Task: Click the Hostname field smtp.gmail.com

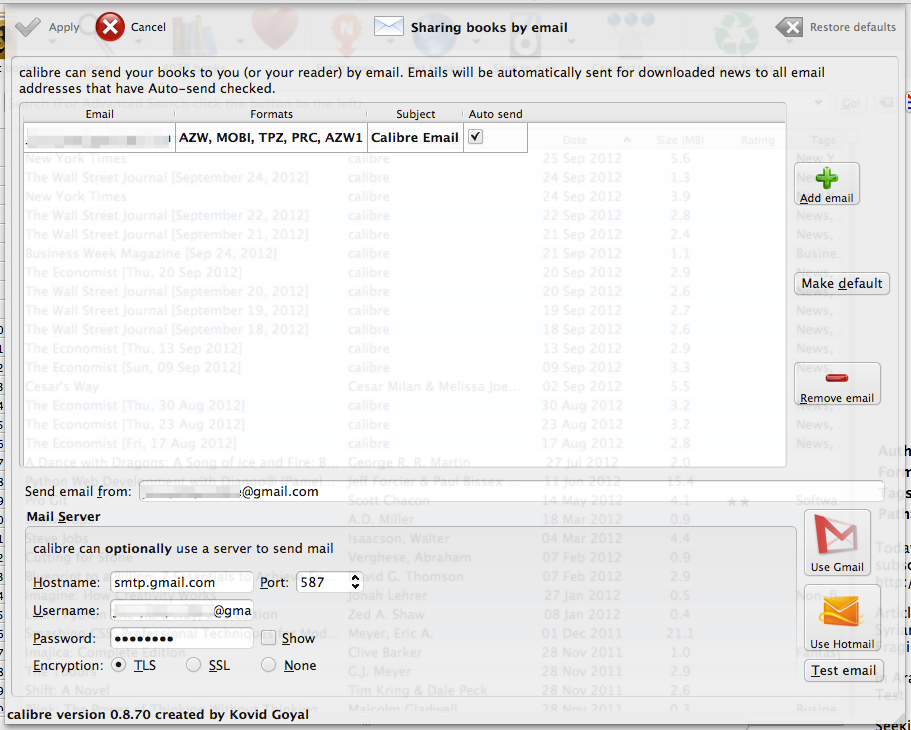Action: (181, 582)
